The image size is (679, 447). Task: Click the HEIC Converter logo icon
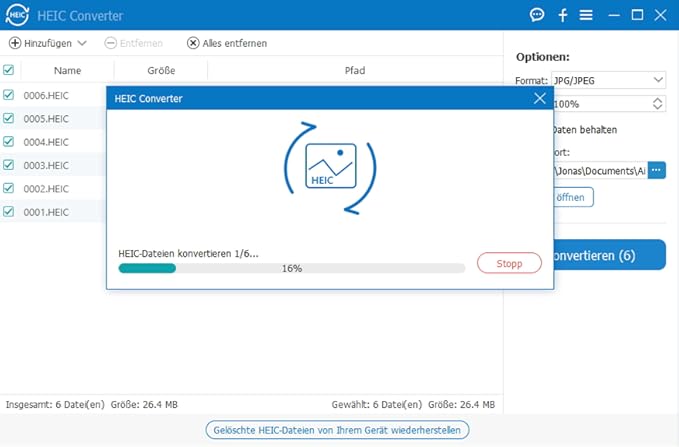[17, 15]
